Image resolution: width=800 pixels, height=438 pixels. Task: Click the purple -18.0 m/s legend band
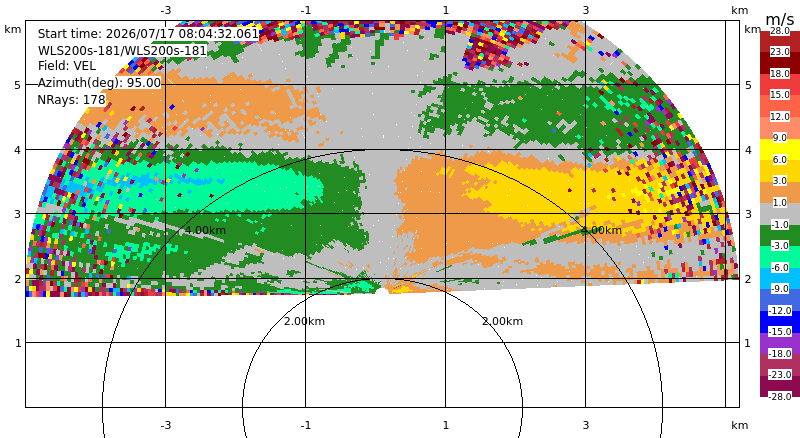coord(780,343)
